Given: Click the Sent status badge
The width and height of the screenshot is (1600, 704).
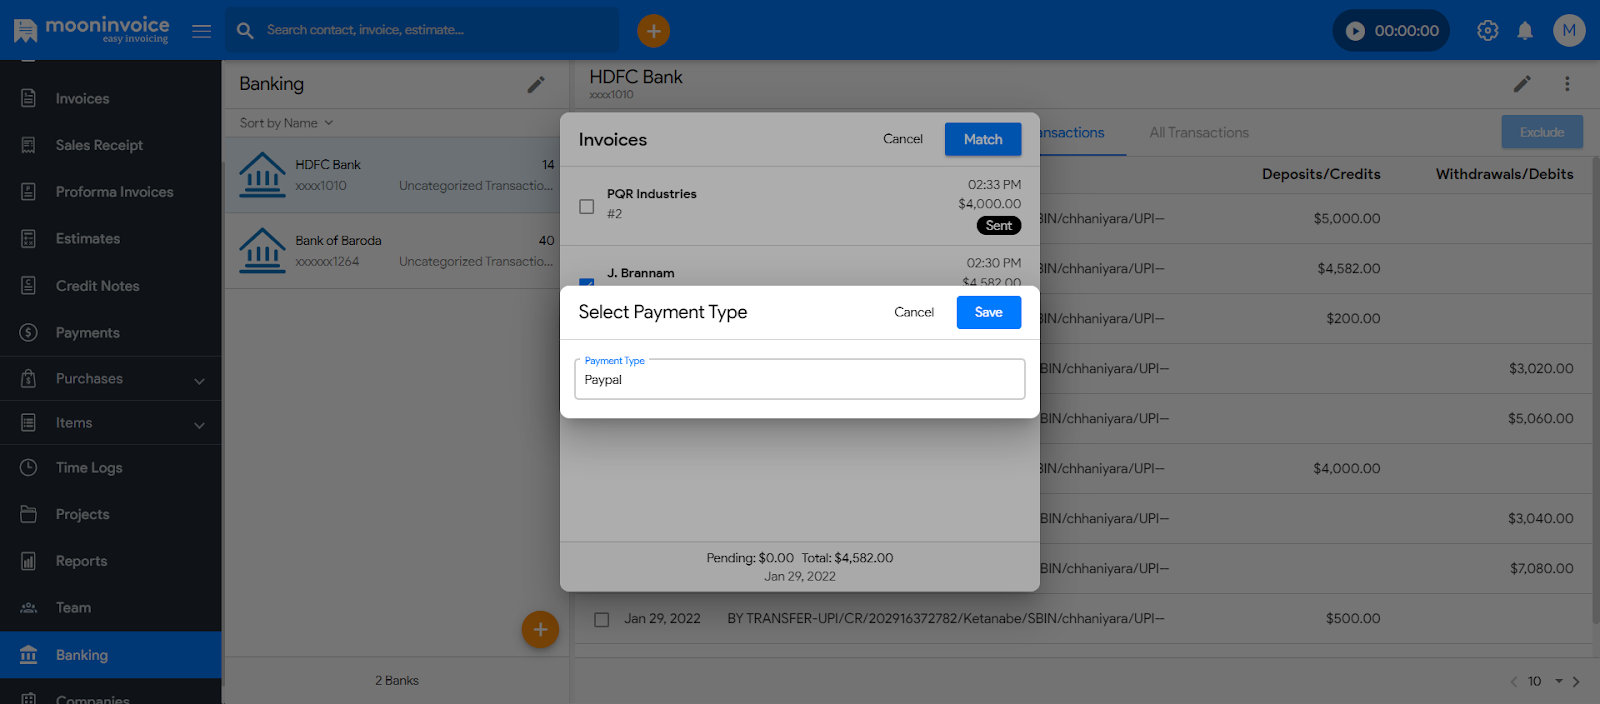Looking at the screenshot, I should coord(999,225).
